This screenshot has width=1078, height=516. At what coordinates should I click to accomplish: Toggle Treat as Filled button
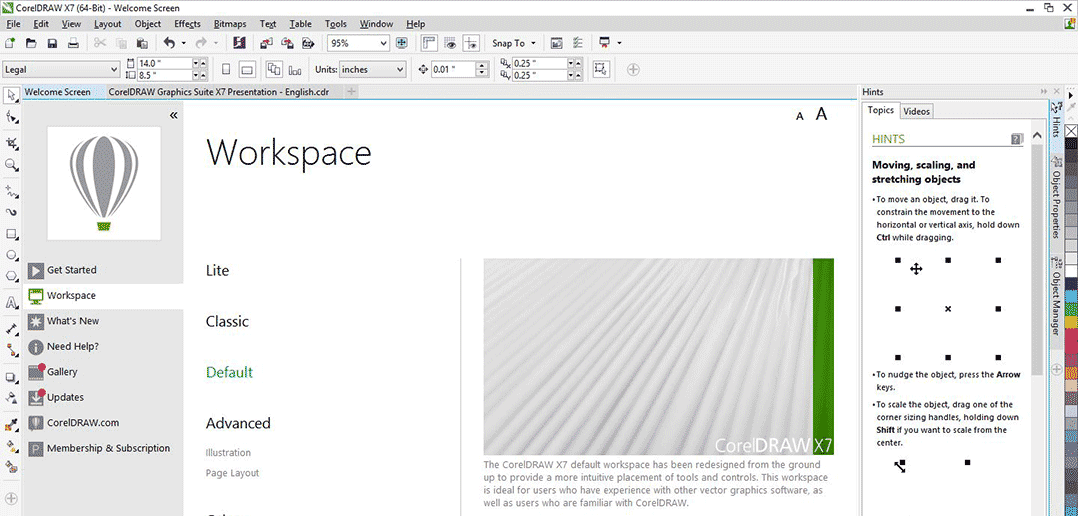pos(601,69)
